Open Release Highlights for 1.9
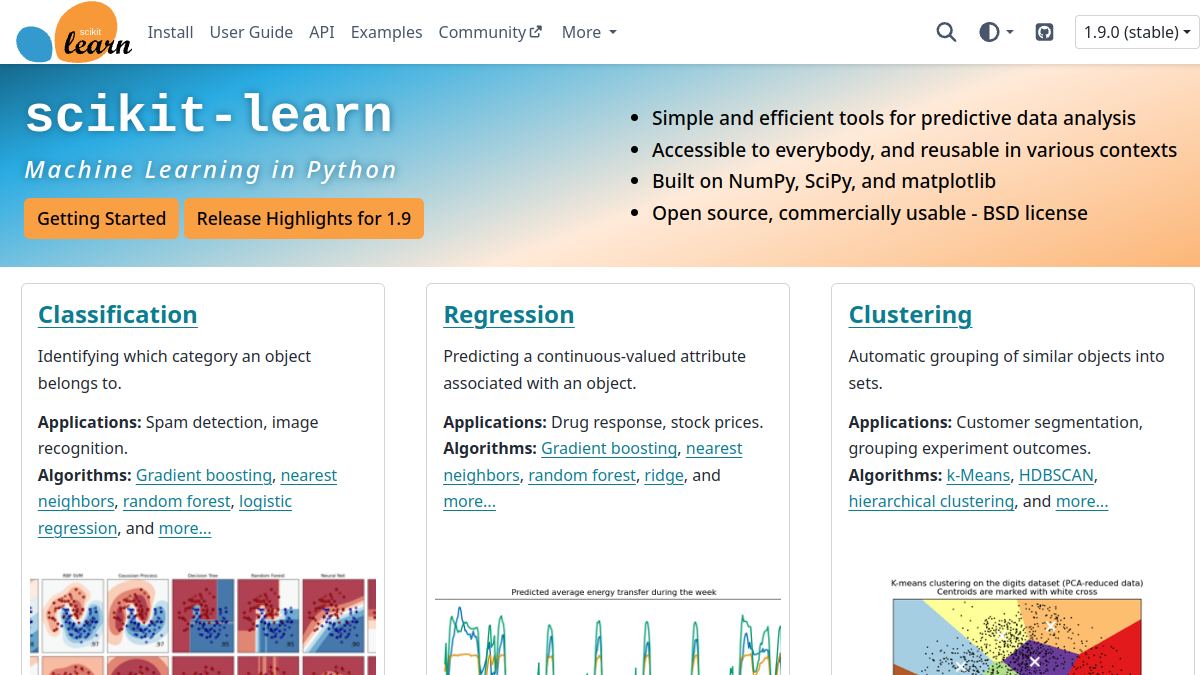The width and height of the screenshot is (1200, 675). coord(304,218)
